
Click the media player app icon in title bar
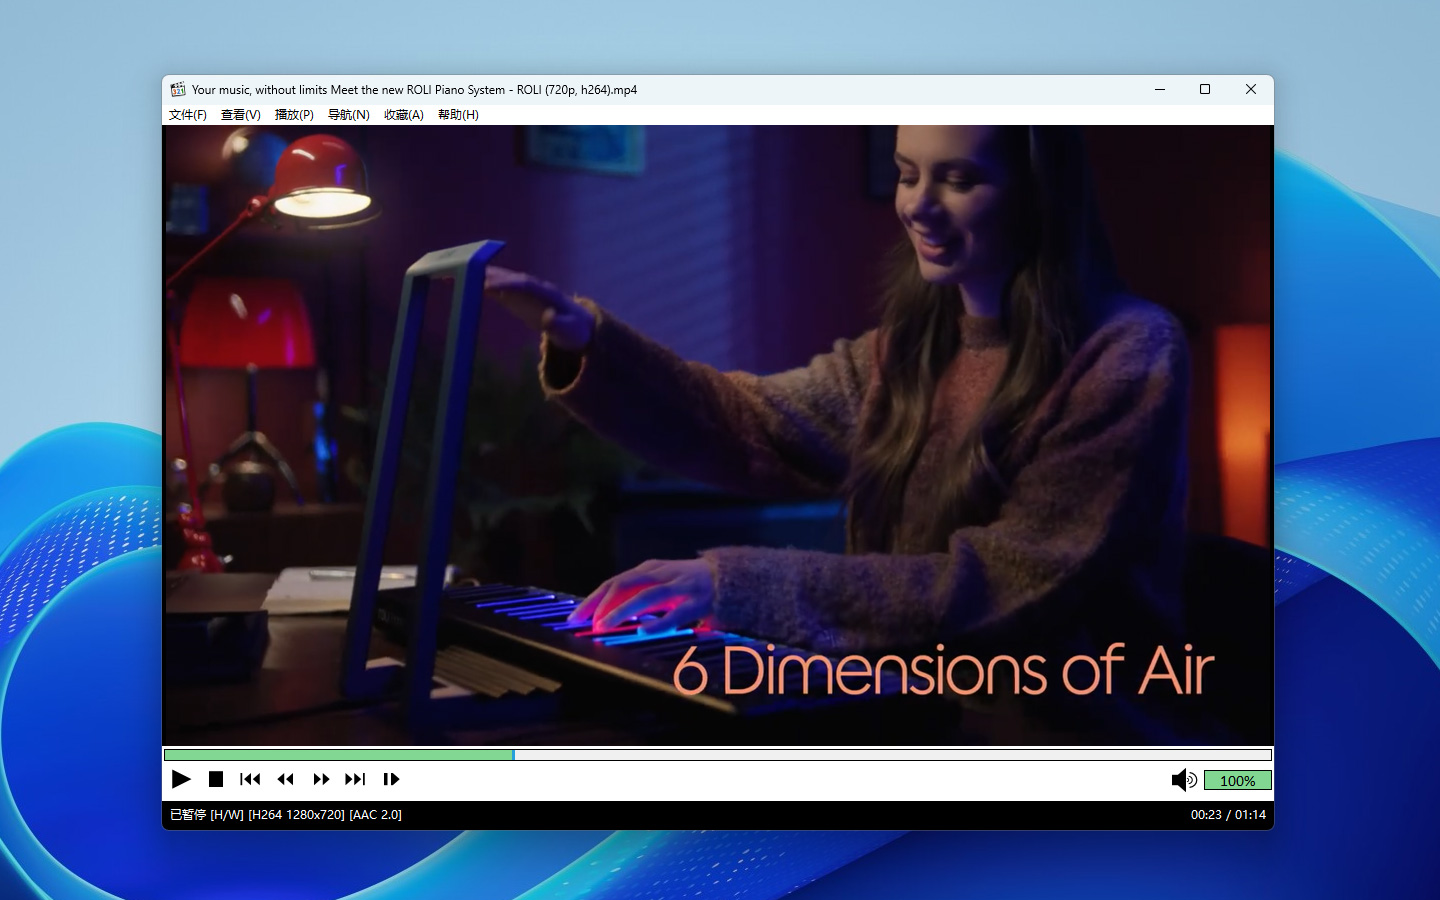point(178,89)
